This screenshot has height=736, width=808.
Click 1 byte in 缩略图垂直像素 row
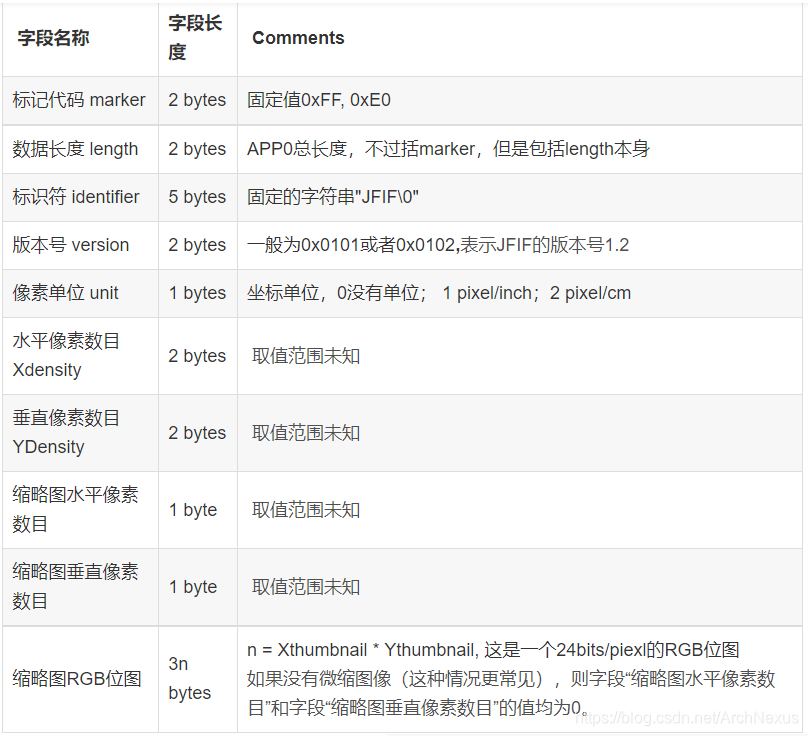click(x=193, y=587)
